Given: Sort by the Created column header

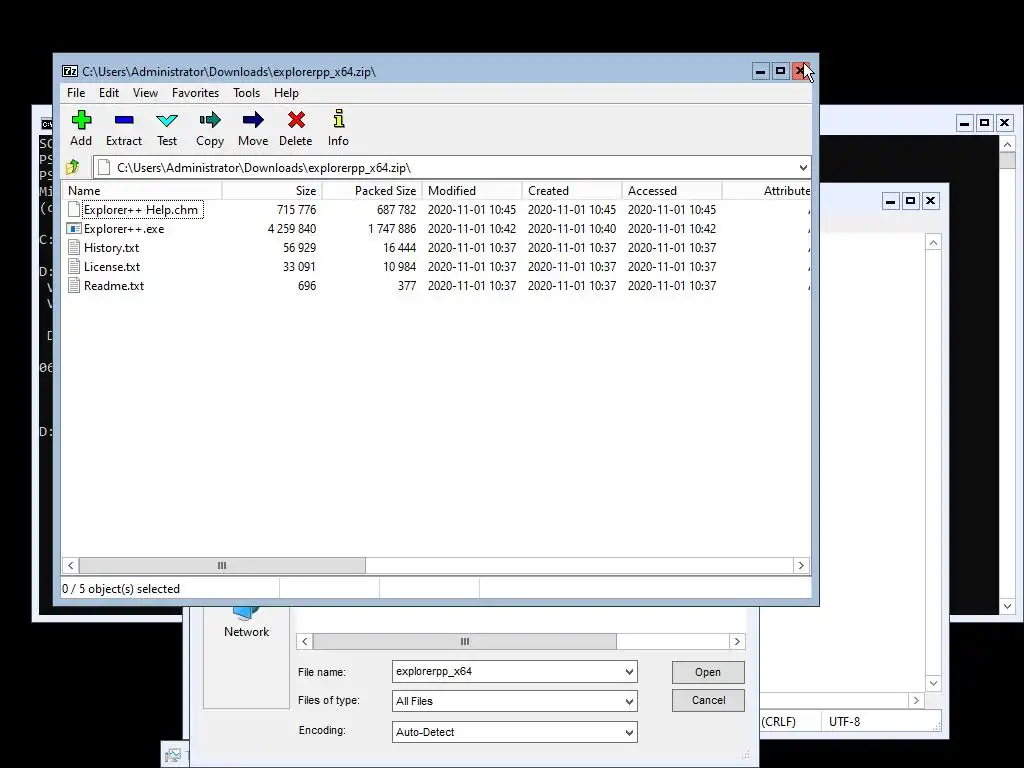Looking at the screenshot, I should pos(571,191).
